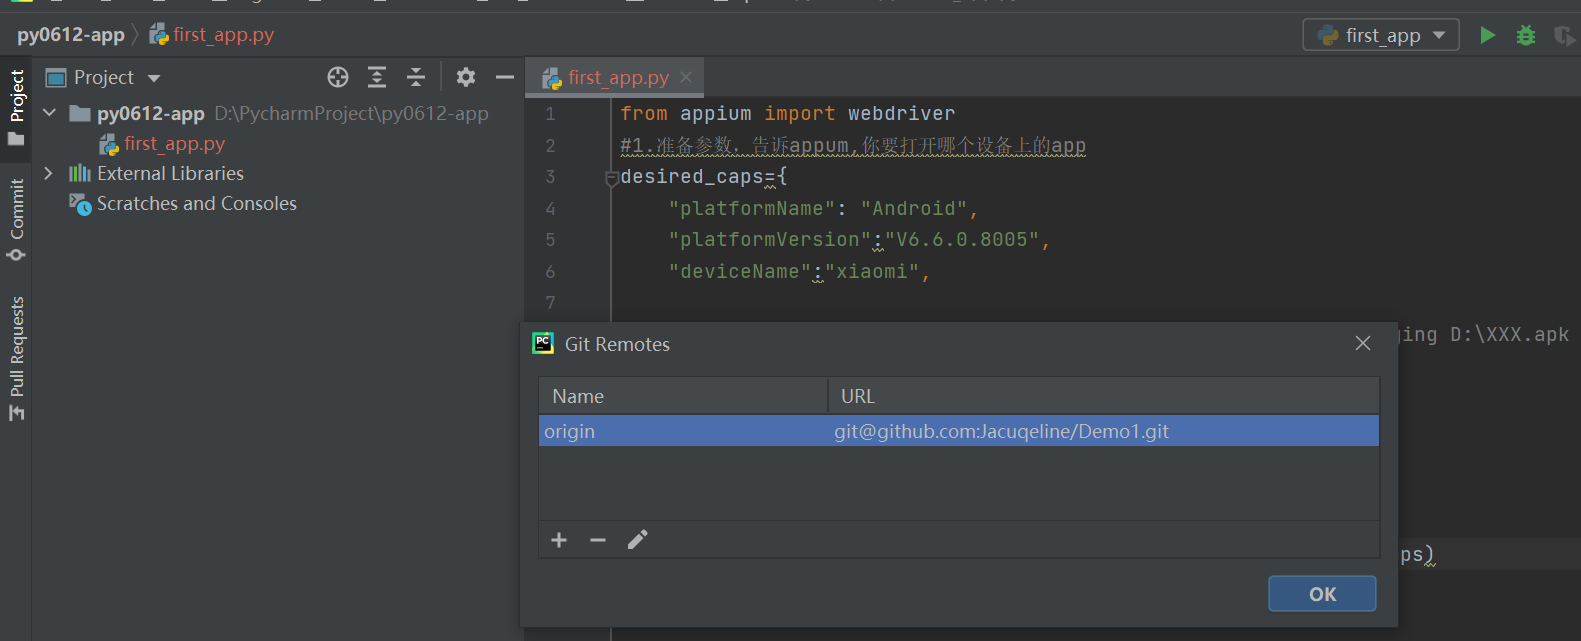Click the Name column header
Screen dimensions: 1581x641
[x=683, y=396]
